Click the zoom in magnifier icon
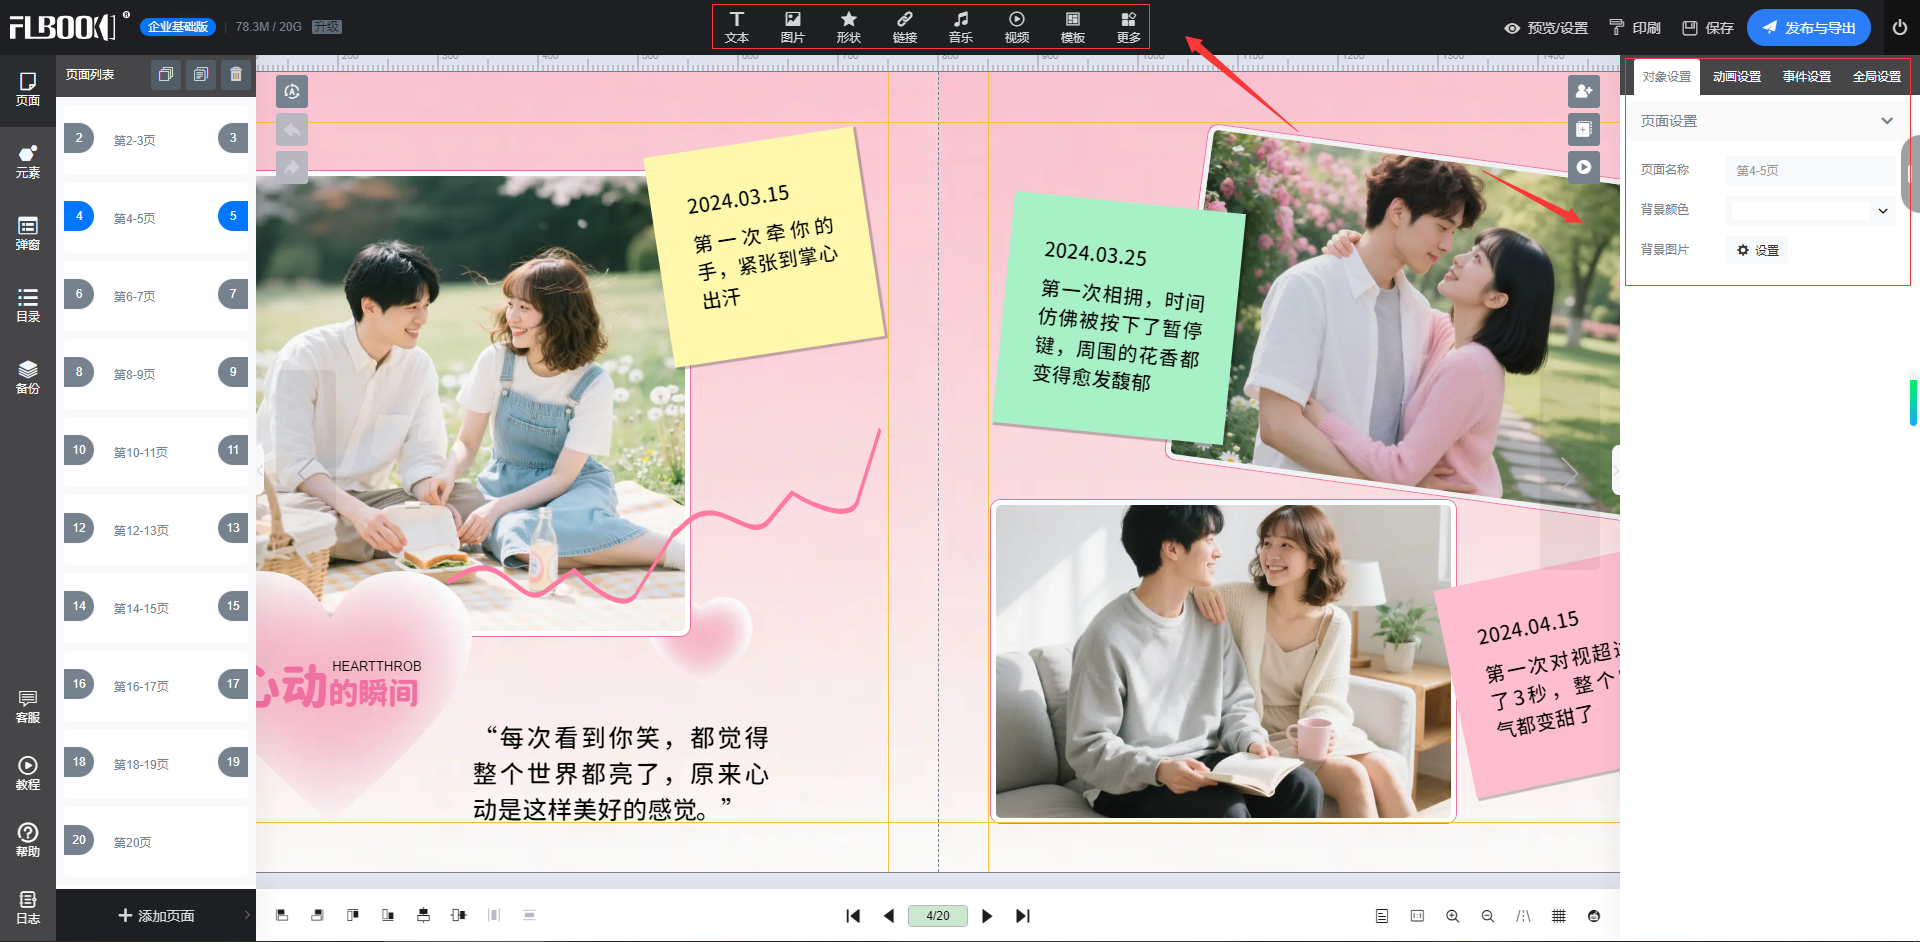 [x=1452, y=916]
